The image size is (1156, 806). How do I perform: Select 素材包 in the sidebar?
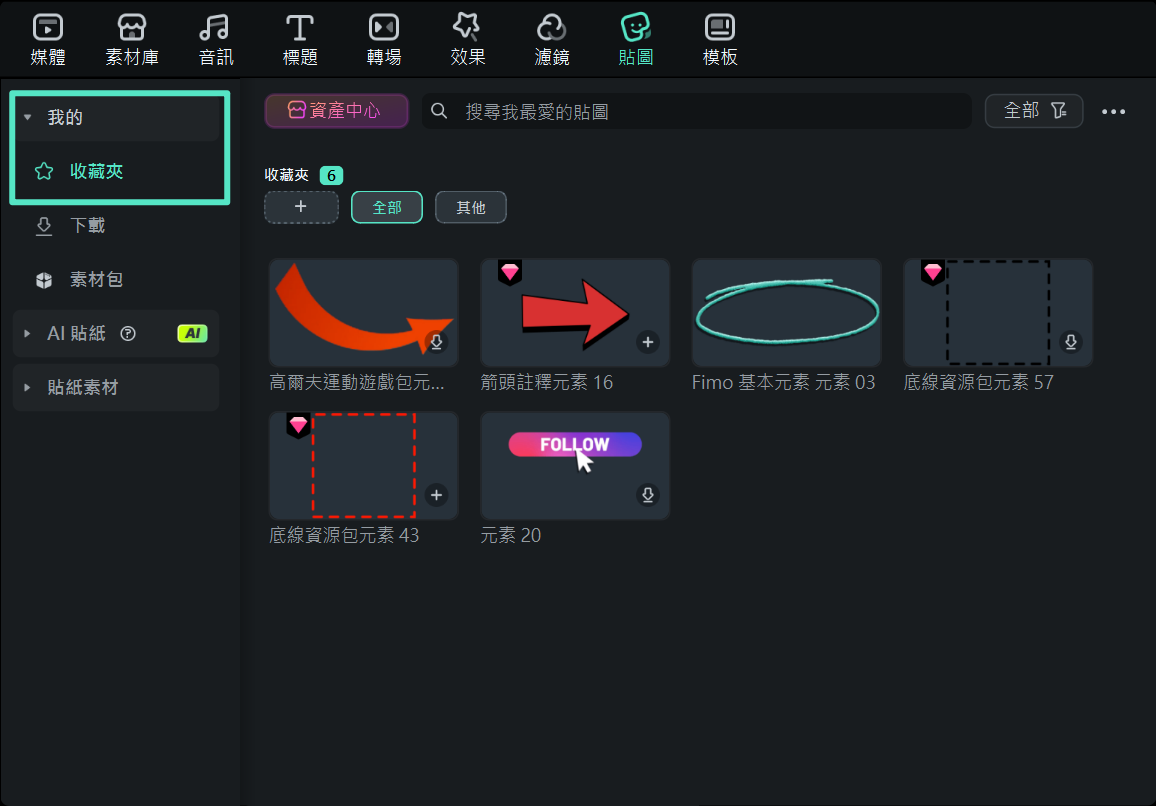point(96,280)
